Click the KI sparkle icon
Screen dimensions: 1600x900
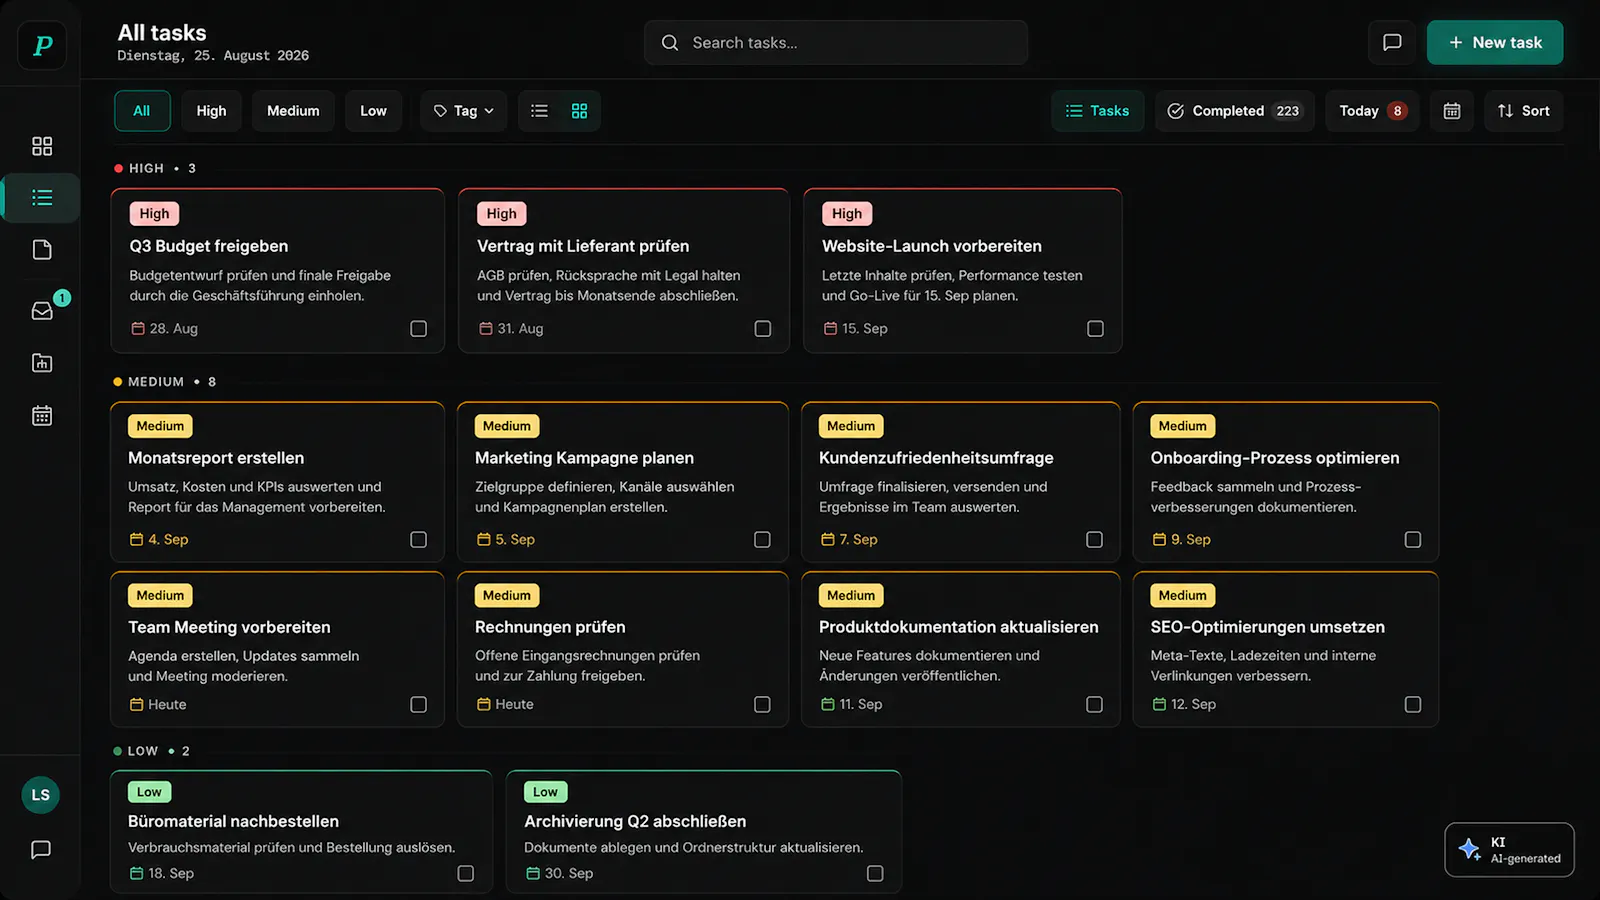click(1470, 849)
